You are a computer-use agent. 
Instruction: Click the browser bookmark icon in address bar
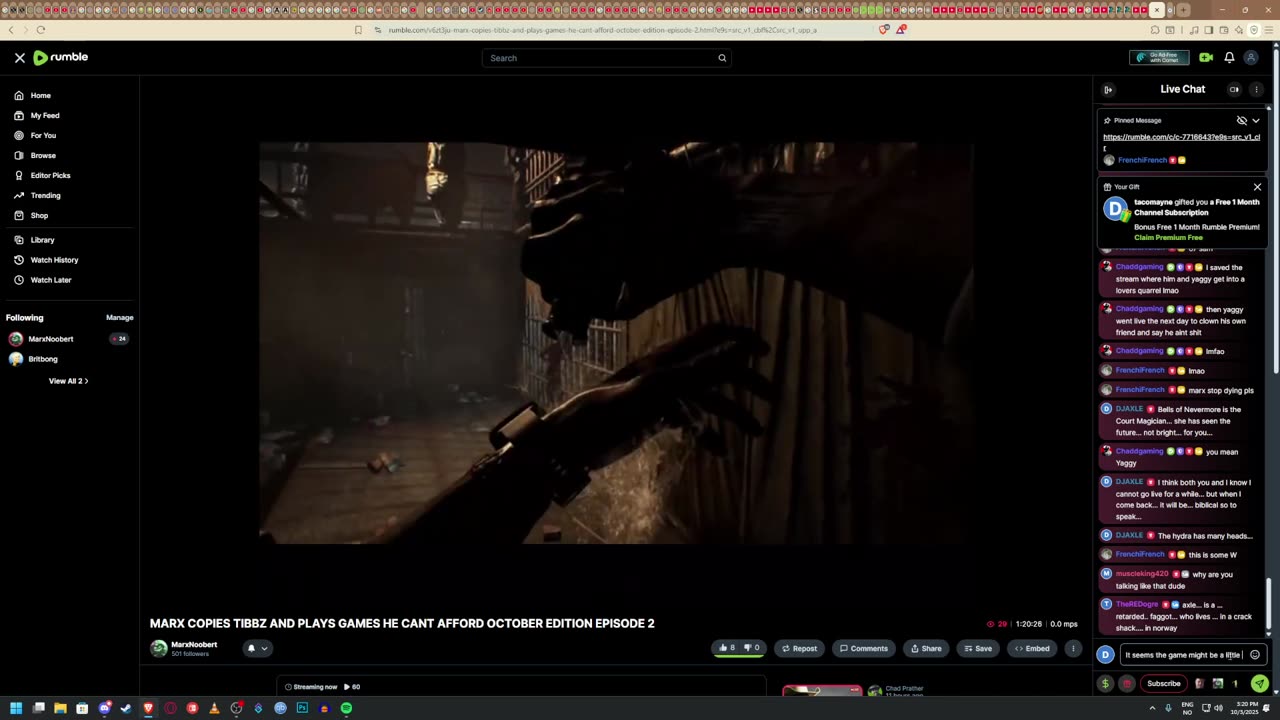point(358,30)
